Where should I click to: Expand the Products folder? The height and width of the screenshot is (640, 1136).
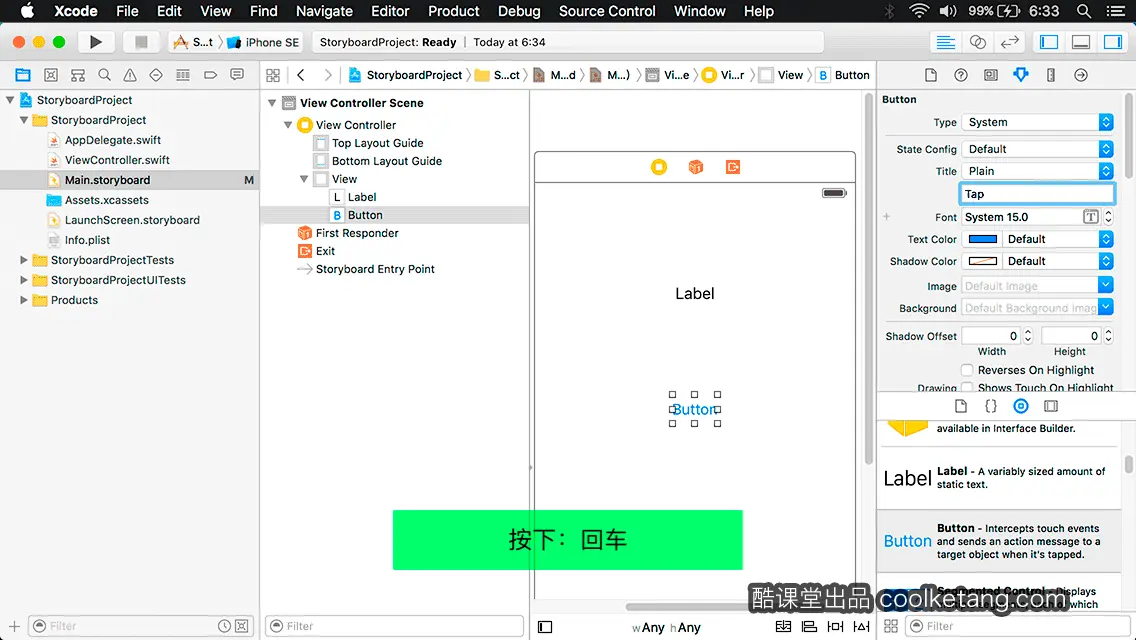click(x=24, y=299)
